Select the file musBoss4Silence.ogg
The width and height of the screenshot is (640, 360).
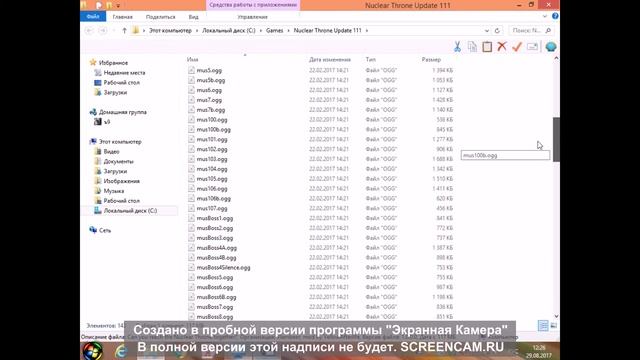223,268
